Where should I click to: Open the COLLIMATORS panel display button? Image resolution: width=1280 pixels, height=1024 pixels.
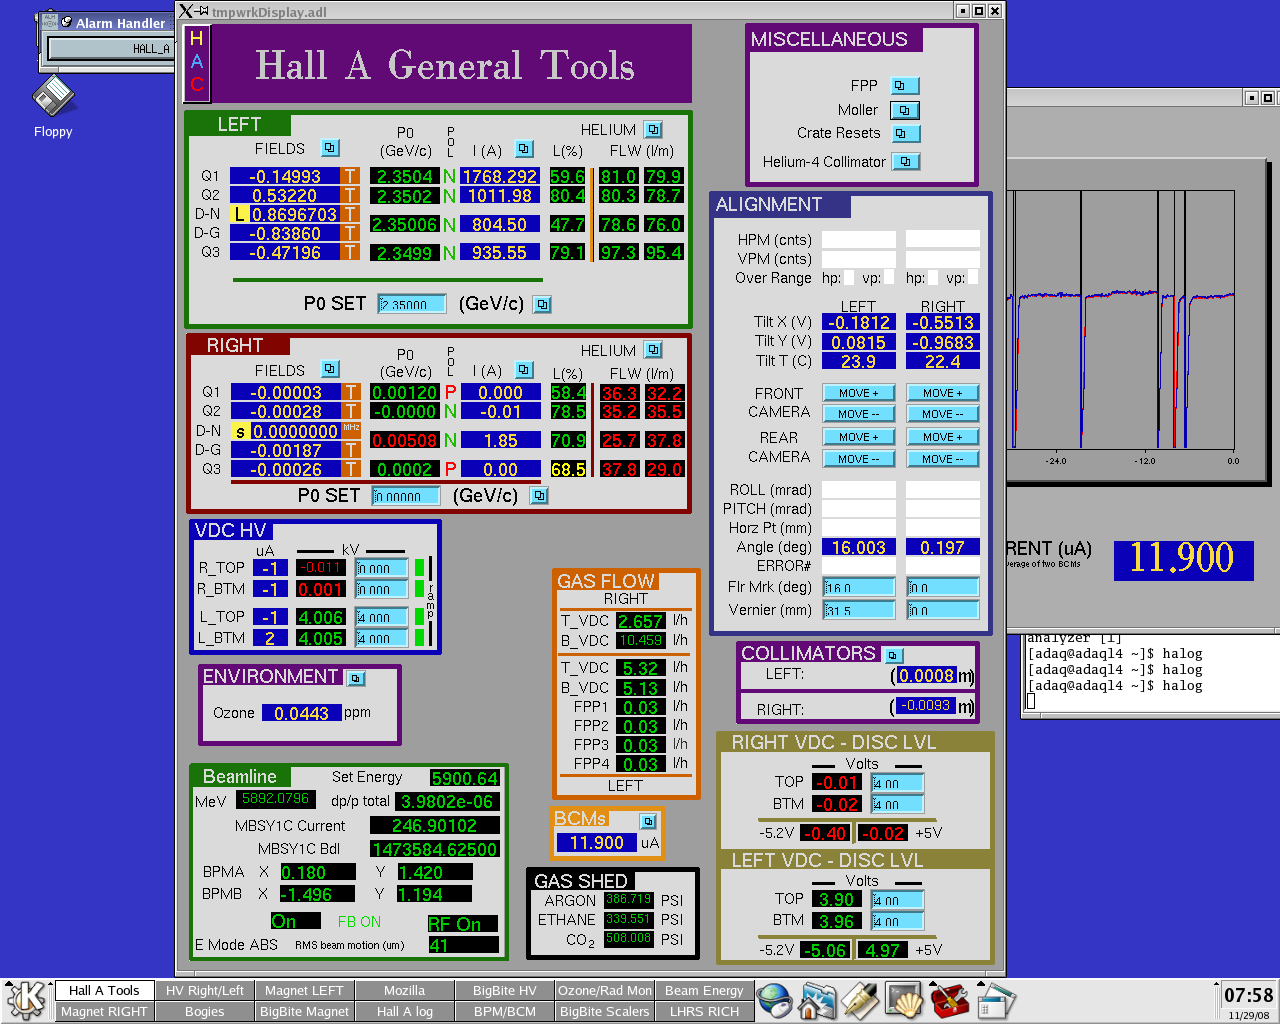tap(894, 655)
